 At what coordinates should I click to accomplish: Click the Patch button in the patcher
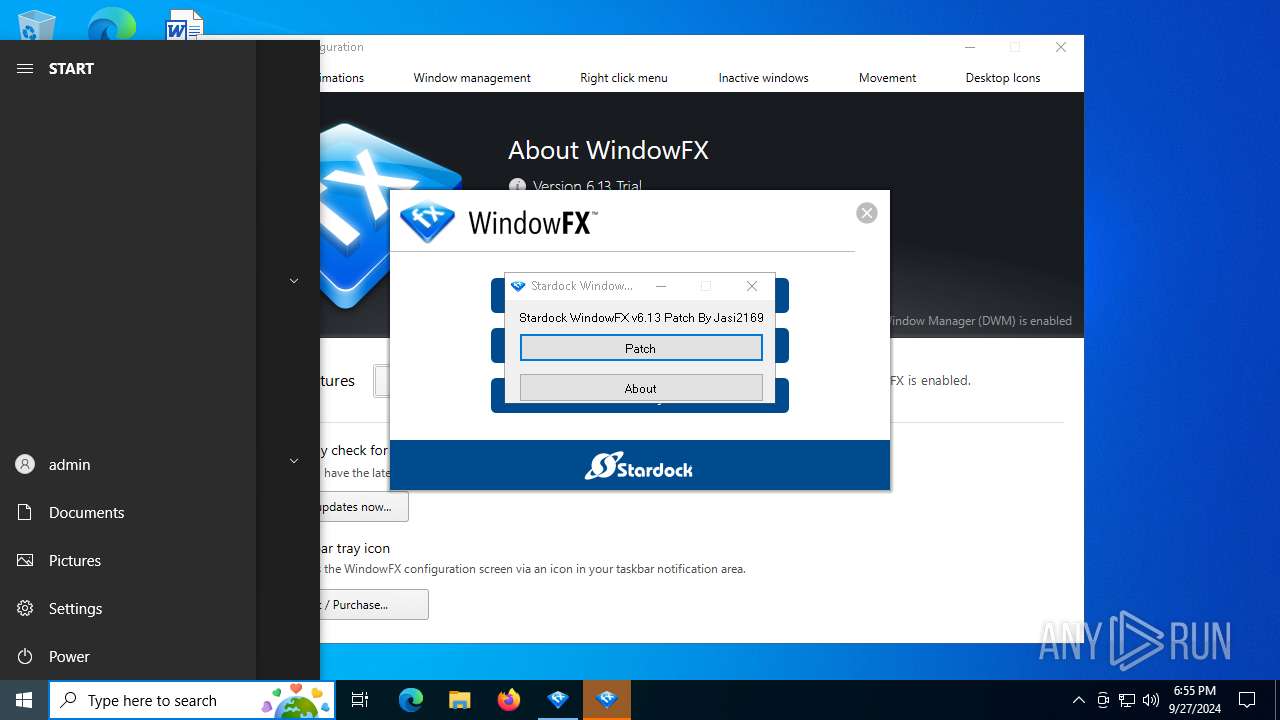(641, 348)
